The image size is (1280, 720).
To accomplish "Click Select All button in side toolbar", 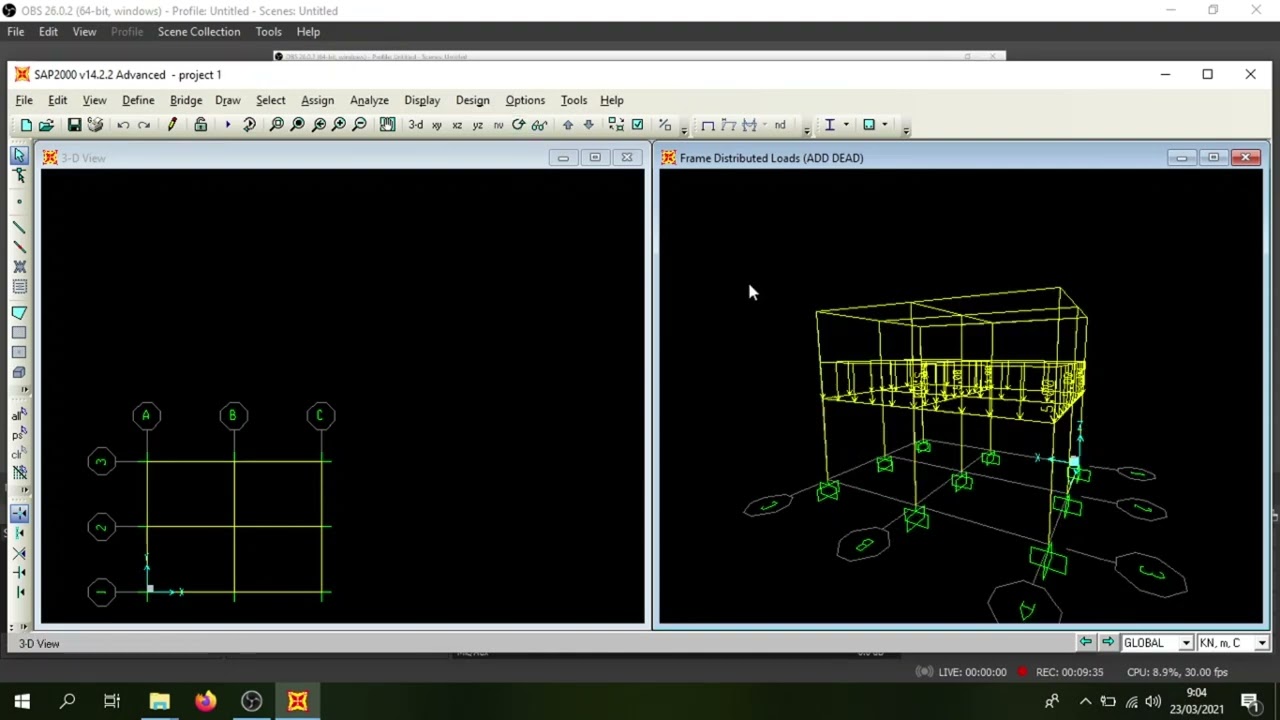I will tap(19, 414).
